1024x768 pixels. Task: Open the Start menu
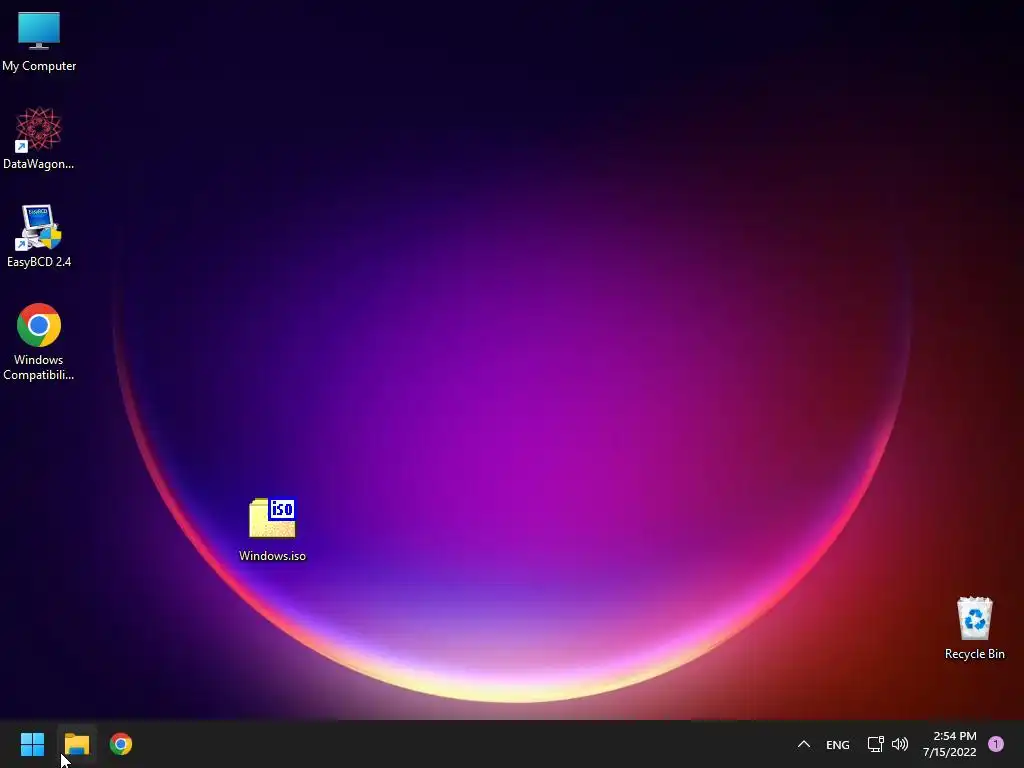32,744
